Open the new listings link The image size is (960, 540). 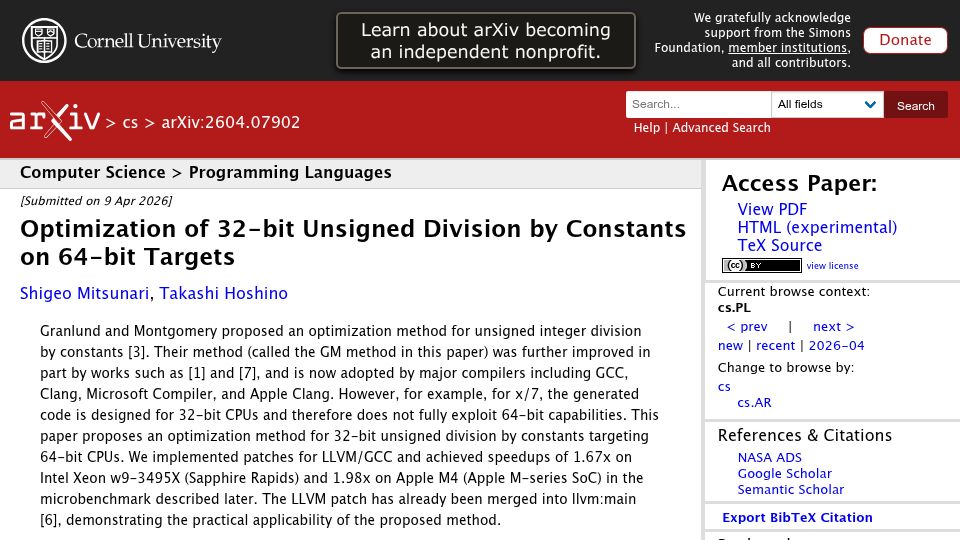click(x=730, y=345)
